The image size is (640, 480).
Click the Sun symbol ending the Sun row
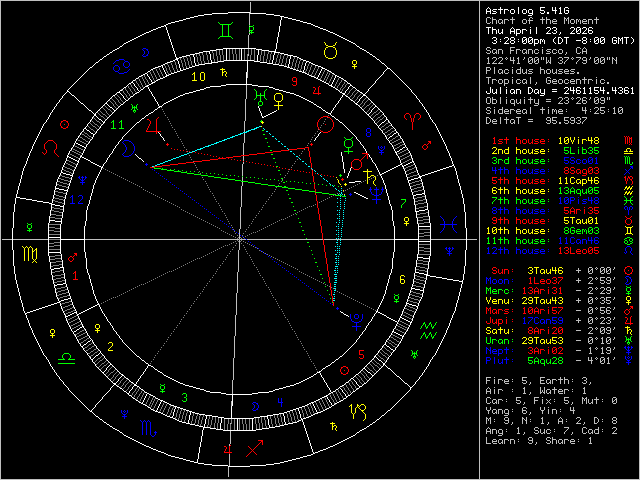click(629, 271)
